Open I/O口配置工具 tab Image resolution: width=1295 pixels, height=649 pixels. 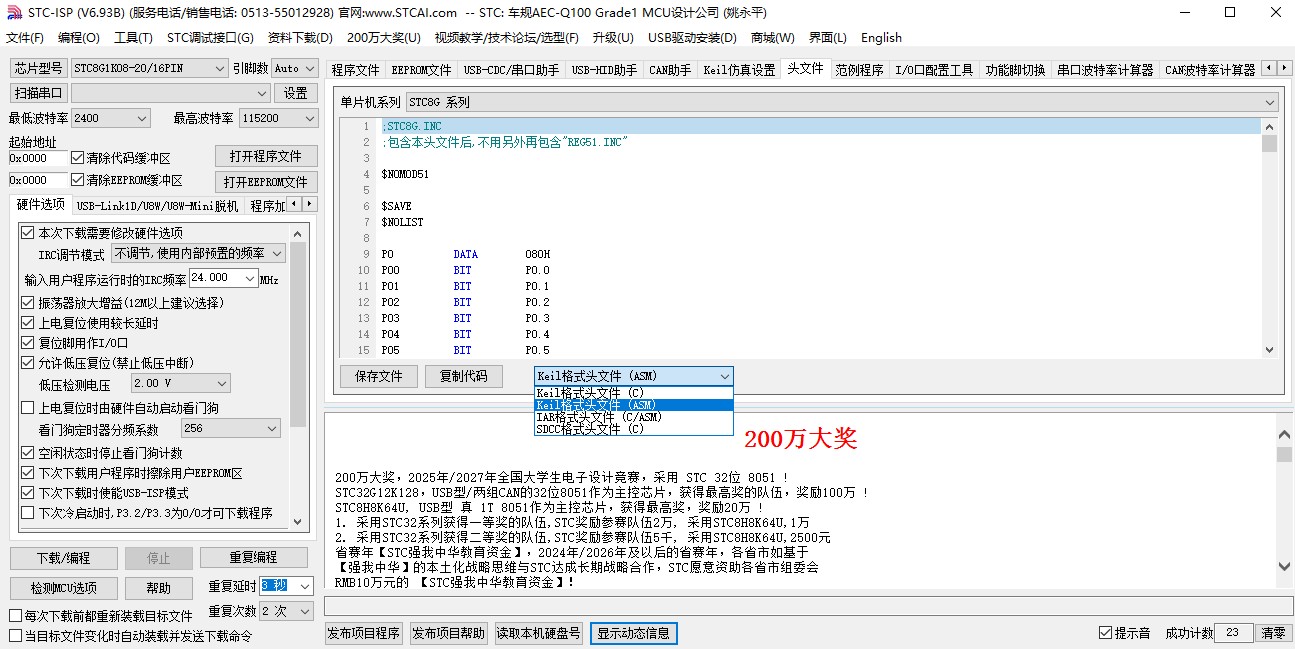coord(934,70)
